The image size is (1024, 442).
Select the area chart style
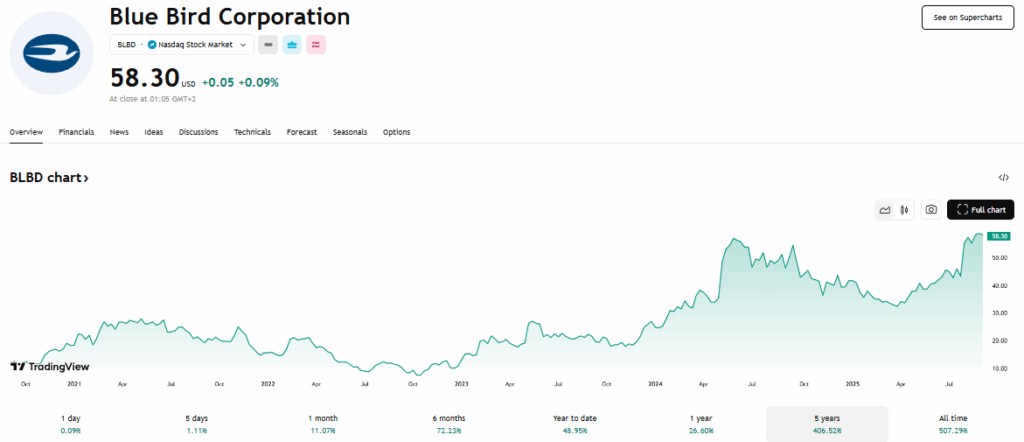(x=885, y=210)
